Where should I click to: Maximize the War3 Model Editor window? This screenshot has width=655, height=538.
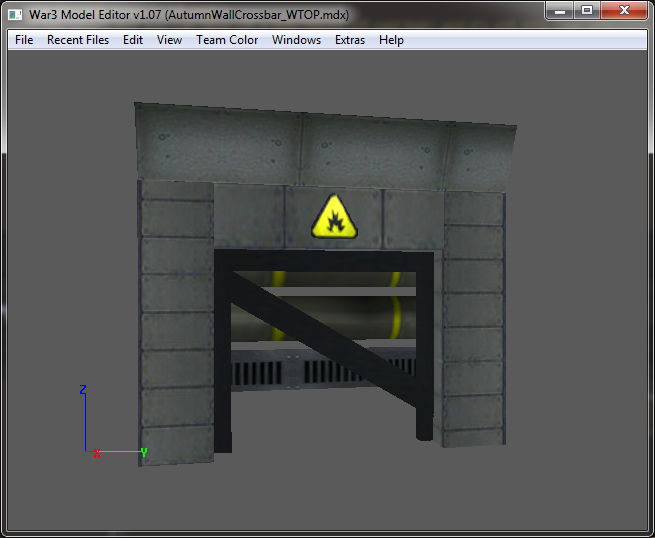[x=587, y=10]
